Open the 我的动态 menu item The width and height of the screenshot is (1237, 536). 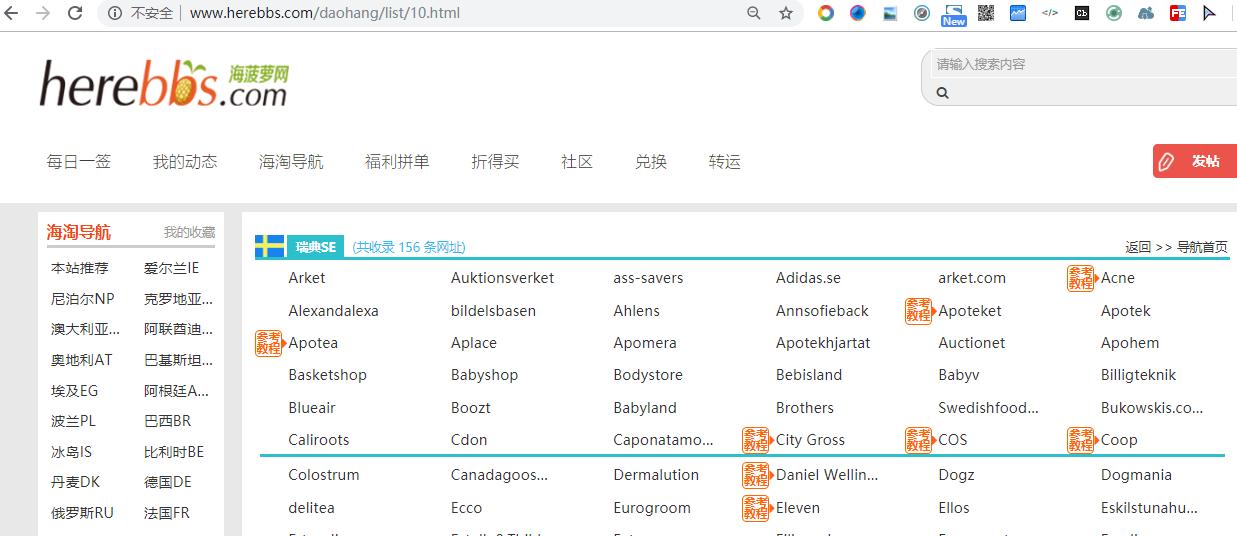(x=185, y=162)
